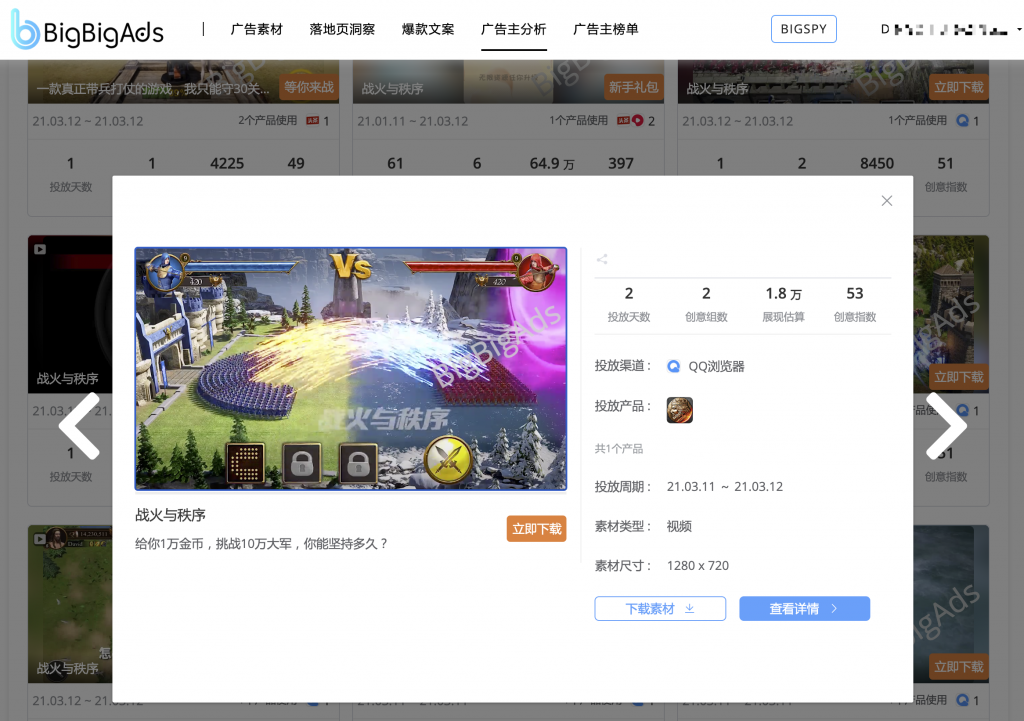
Task: Click 立即下载 badge on bottom-right card
Action: (x=959, y=667)
